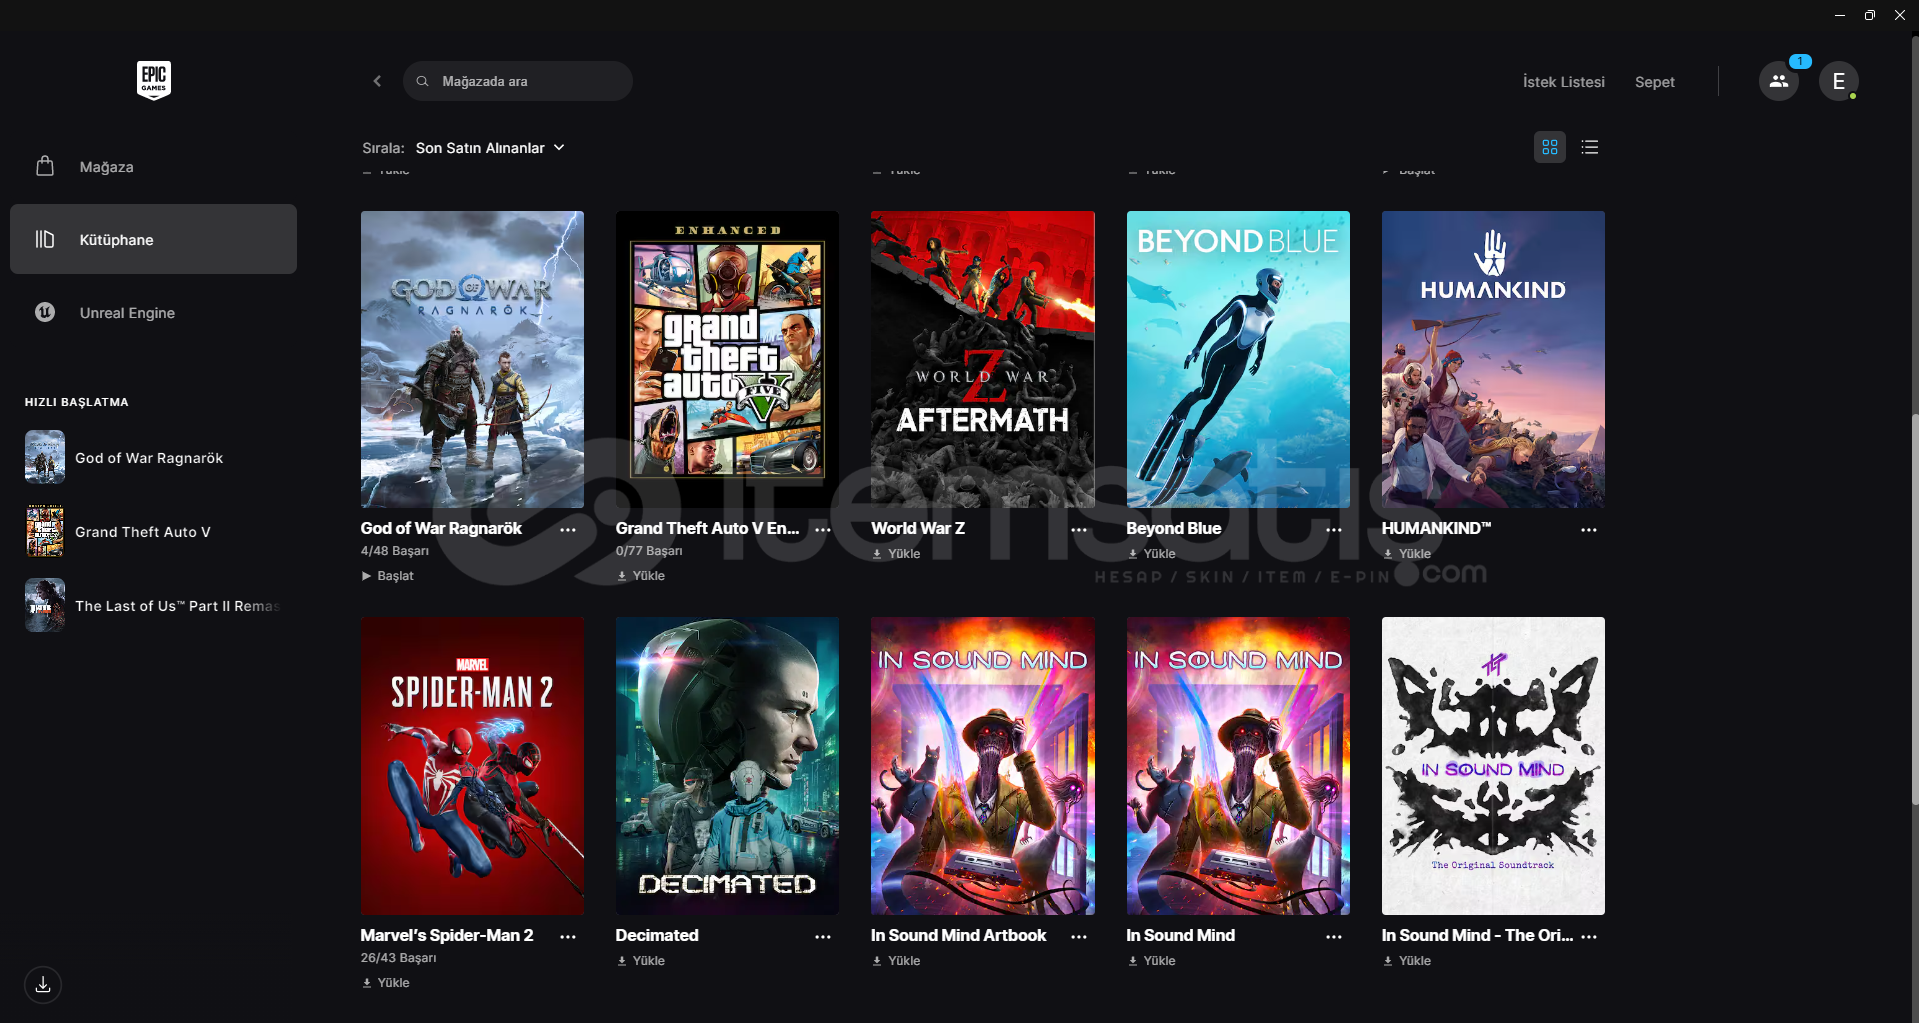The image size is (1919, 1023).
Task: Click Yükle under In Sound Mind game
Action: pos(1152,961)
